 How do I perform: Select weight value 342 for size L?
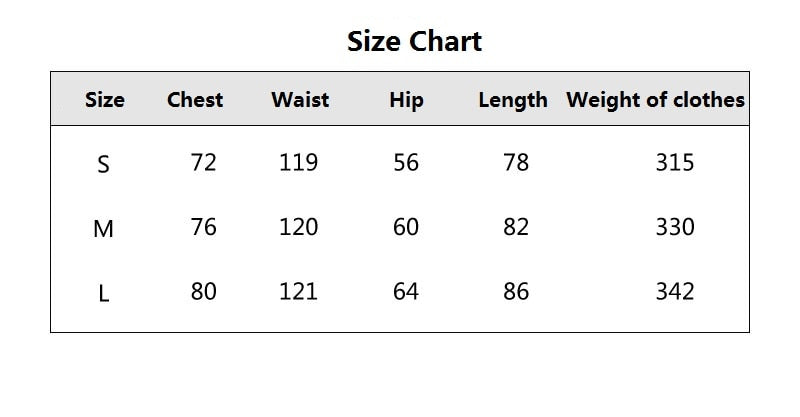click(674, 292)
